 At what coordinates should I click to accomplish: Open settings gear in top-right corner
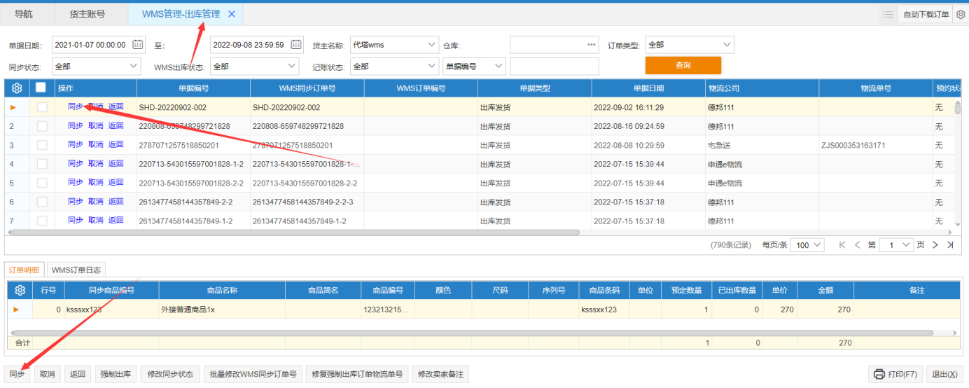[x=960, y=14]
